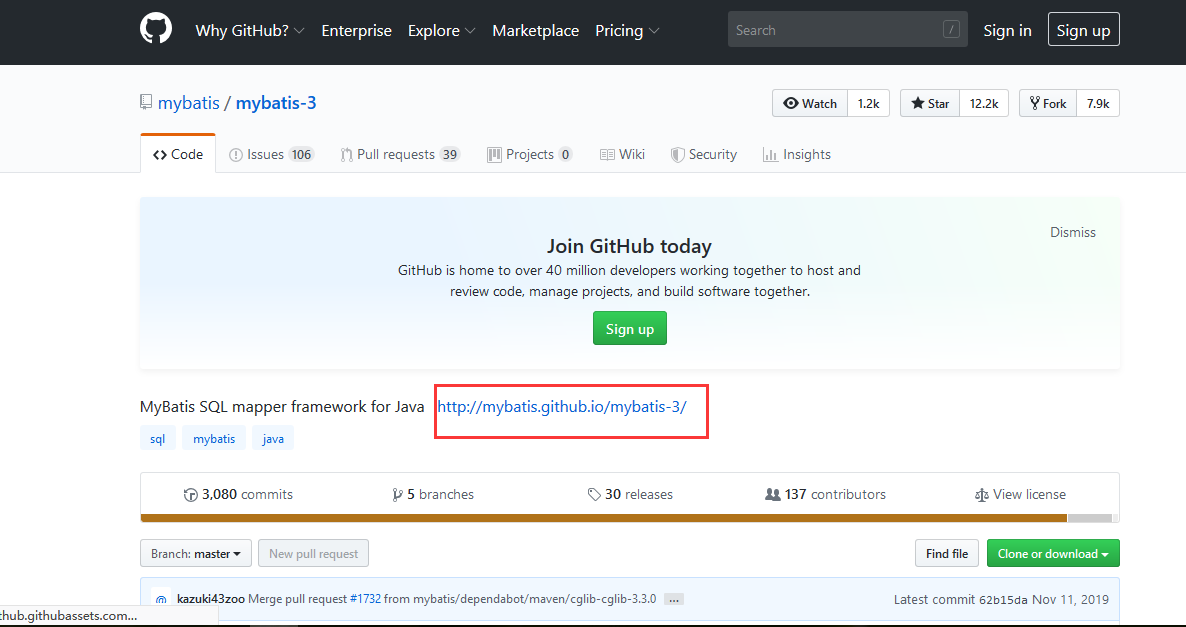Expand the Explore menu
Image resolution: width=1186 pixels, height=627 pixels.
[x=442, y=31]
